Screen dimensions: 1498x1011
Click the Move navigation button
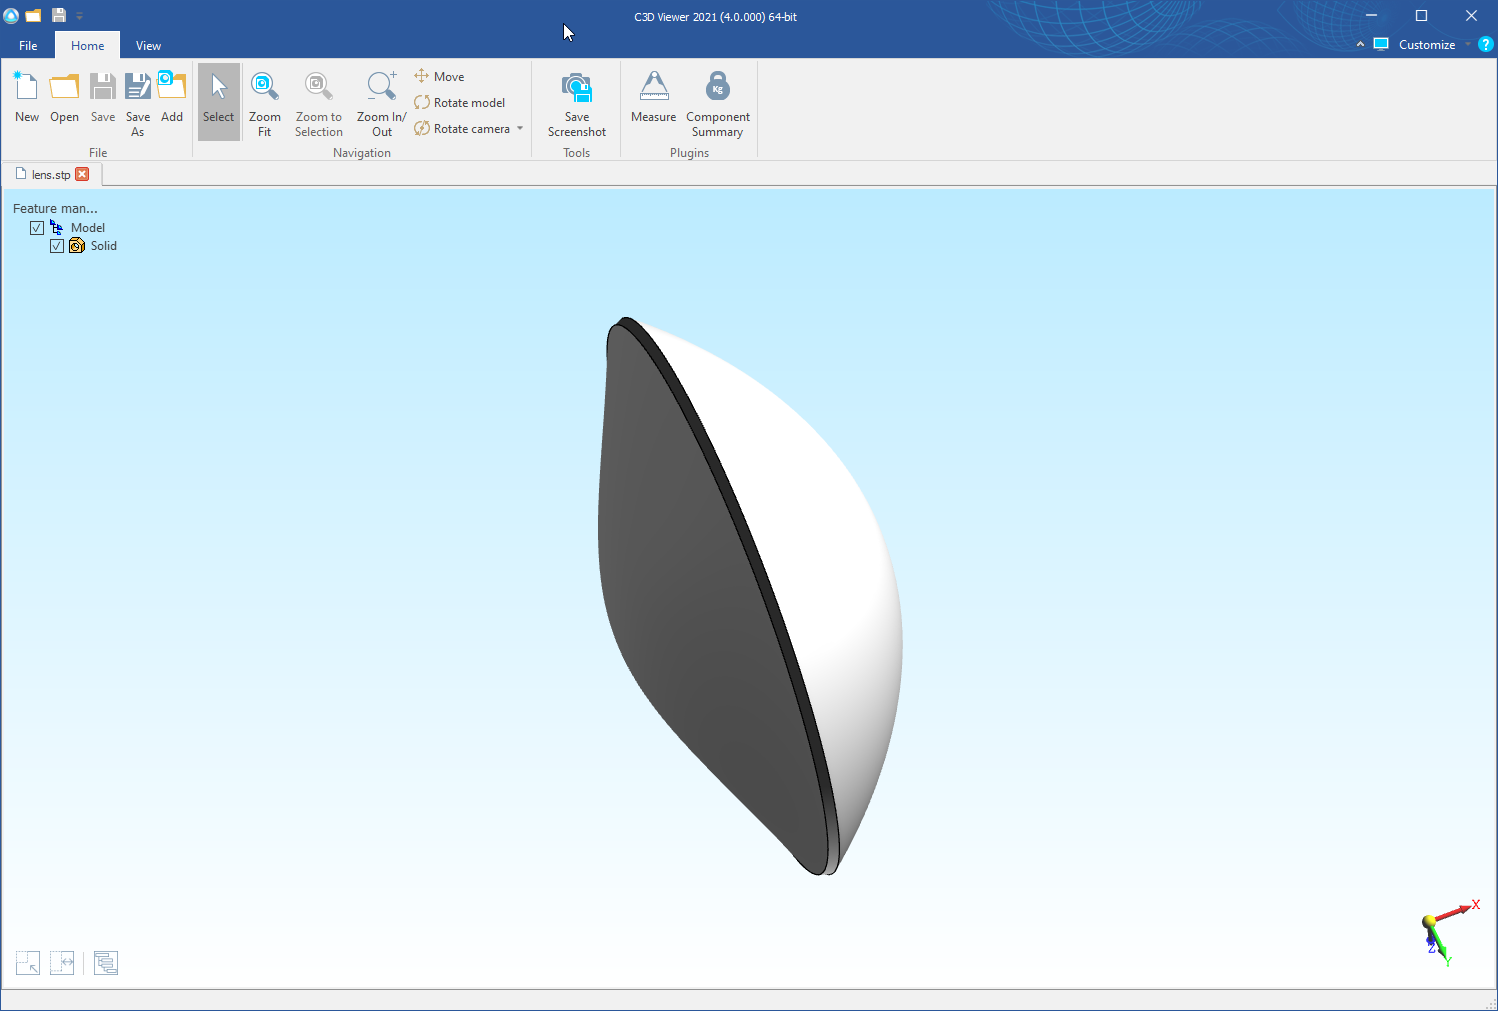[x=440, y=77]
